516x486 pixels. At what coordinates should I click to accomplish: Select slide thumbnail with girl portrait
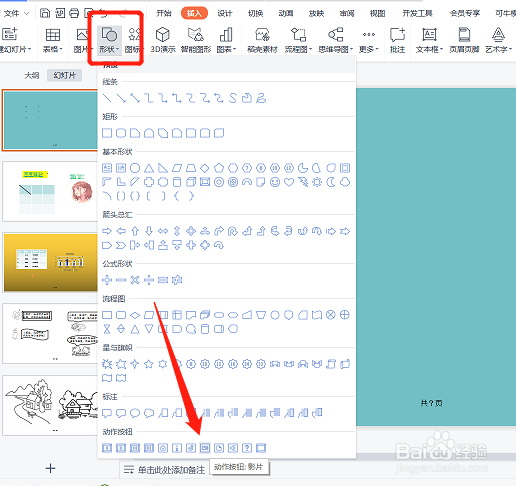(50, 191)
